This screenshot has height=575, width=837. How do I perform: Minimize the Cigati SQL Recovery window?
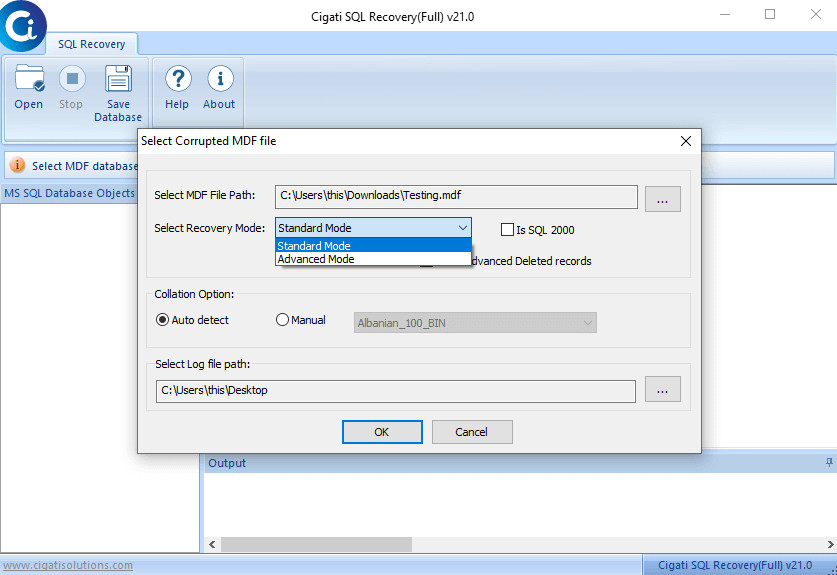724,14
